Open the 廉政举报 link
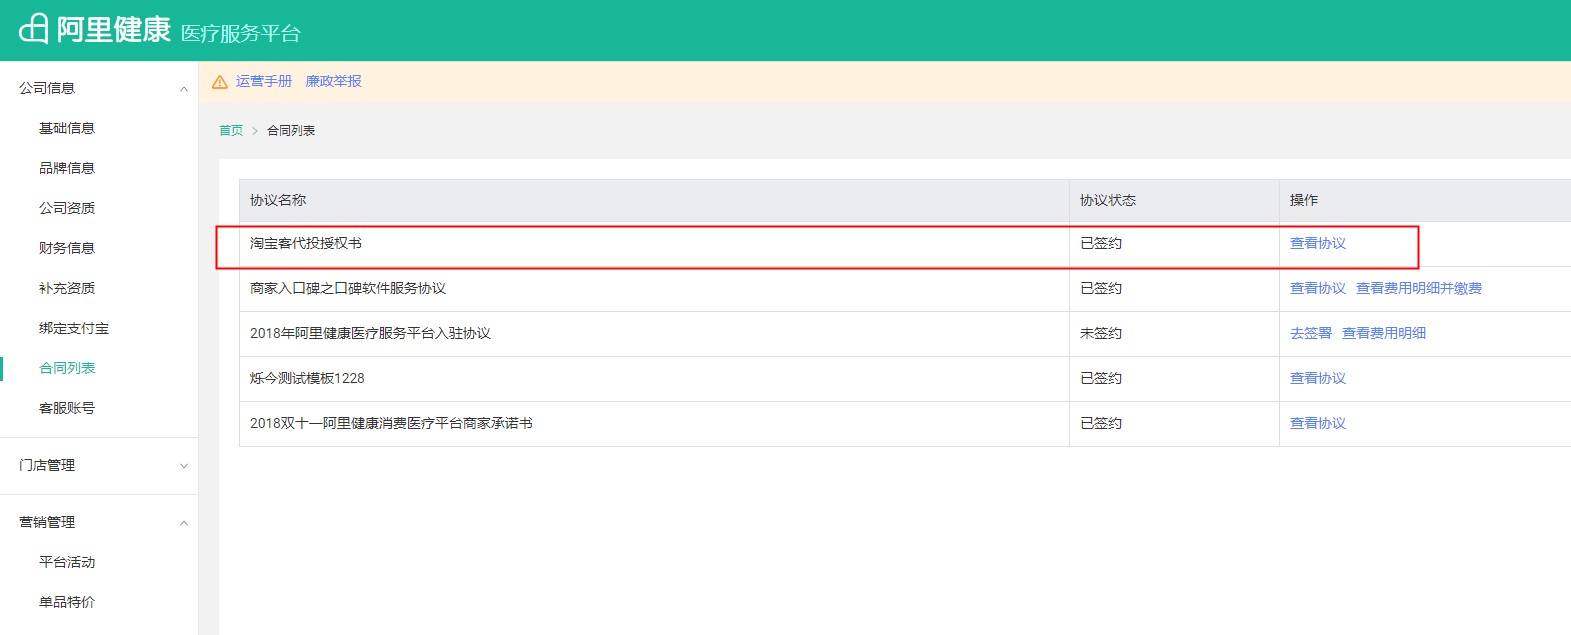The width and height of the screenshot is (1571, 635). (x=334, y=81)
